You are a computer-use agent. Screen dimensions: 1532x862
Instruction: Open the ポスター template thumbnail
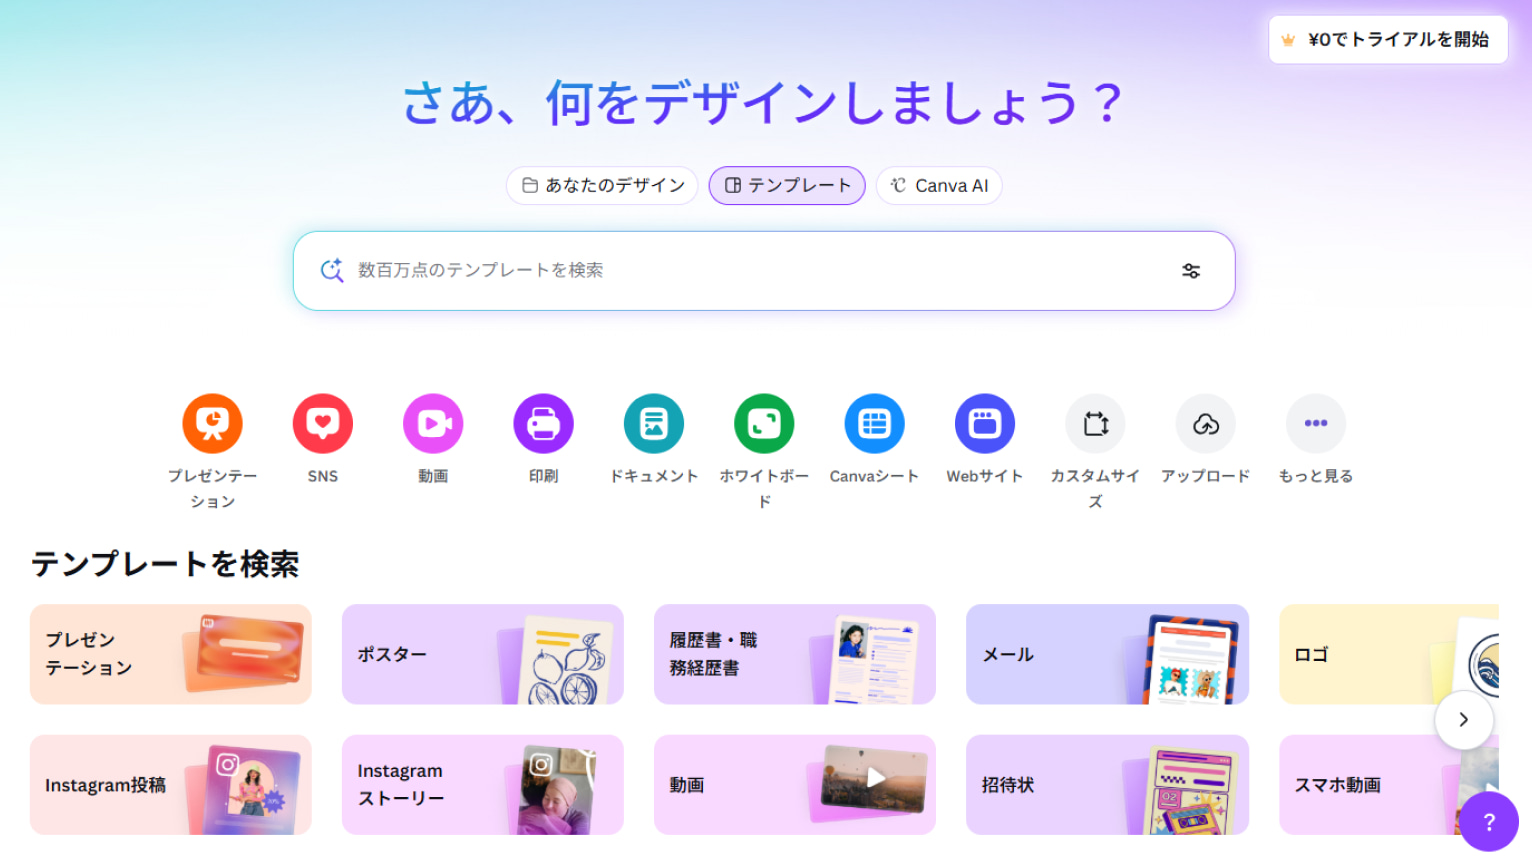(x=482, y=654)
